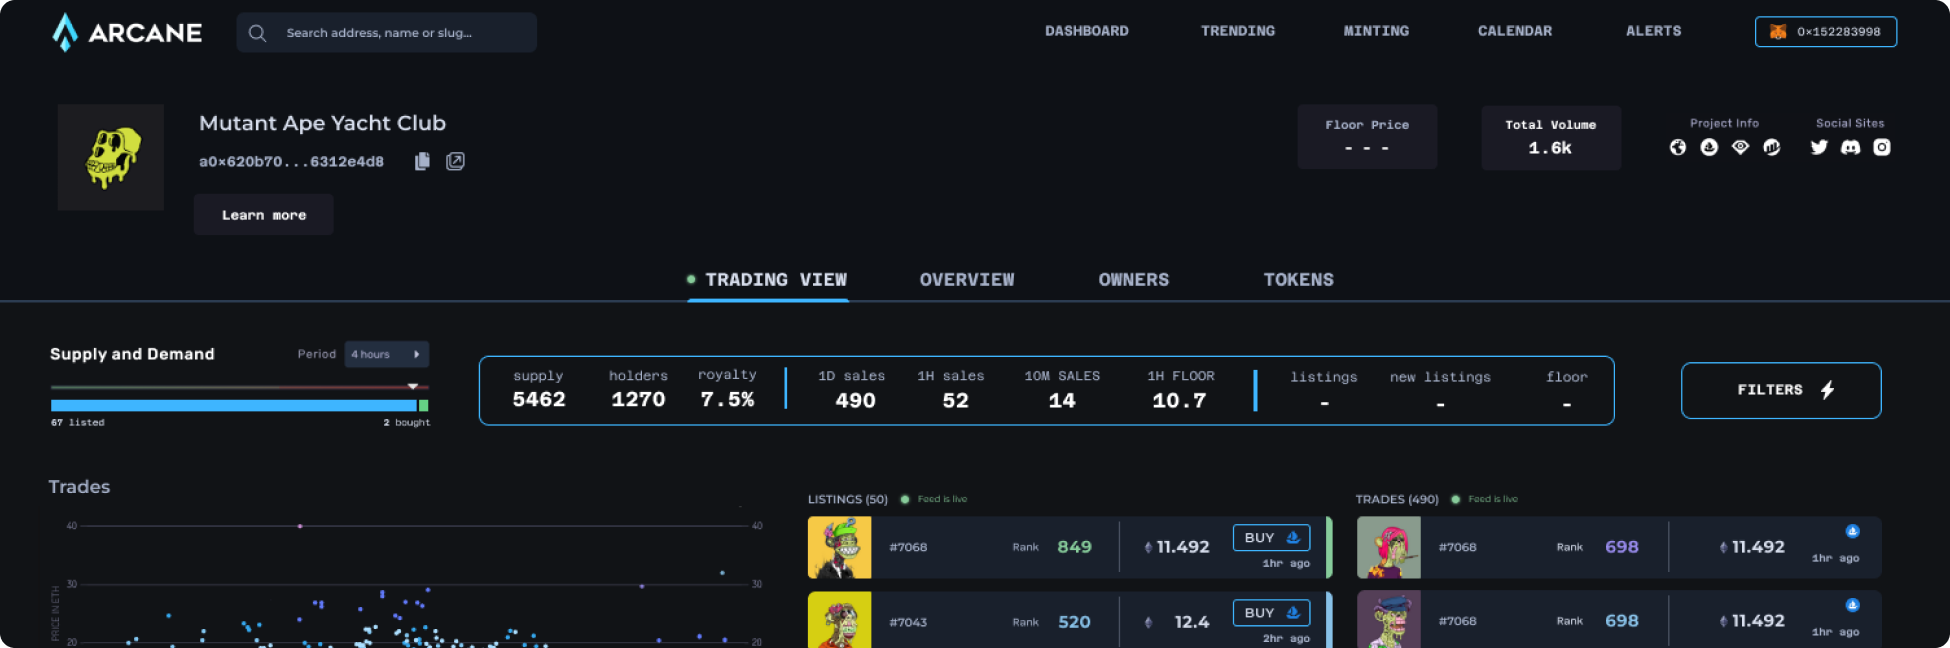This screenshot has width=1950, height=648.
Task: Click the LISTINGS (50) heading
Action: coord(848,499)
